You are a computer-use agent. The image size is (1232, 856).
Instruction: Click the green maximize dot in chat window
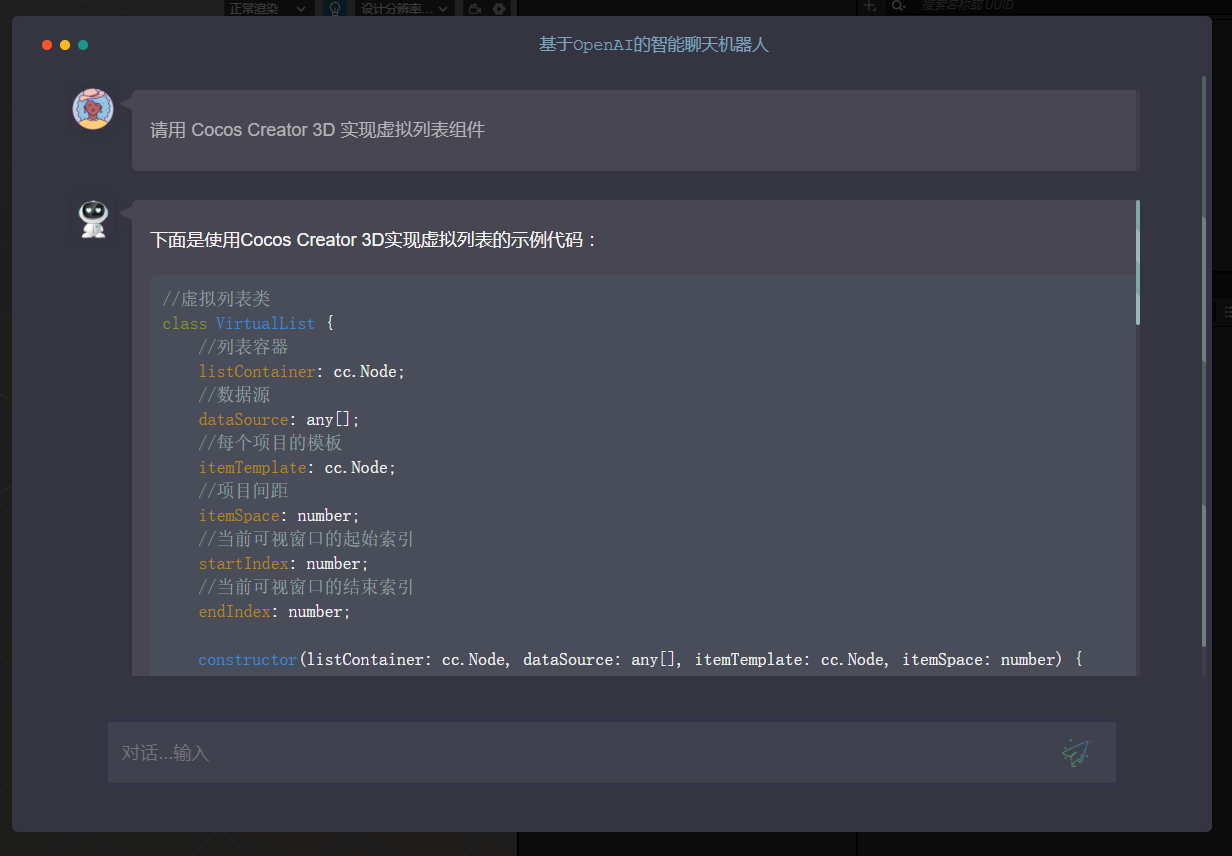[83, 45]
